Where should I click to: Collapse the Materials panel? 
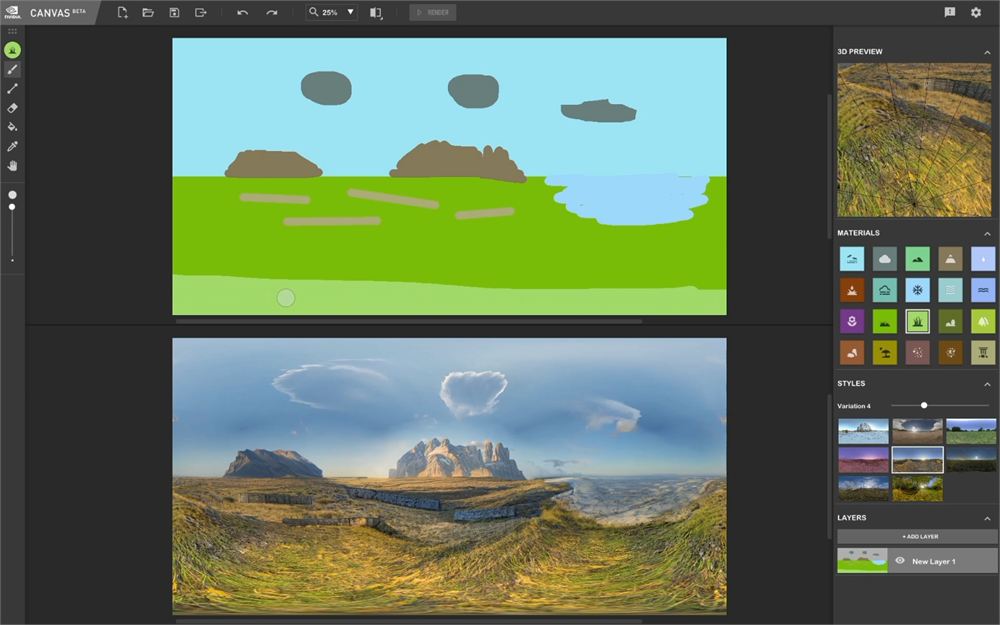tap(987, 233)
